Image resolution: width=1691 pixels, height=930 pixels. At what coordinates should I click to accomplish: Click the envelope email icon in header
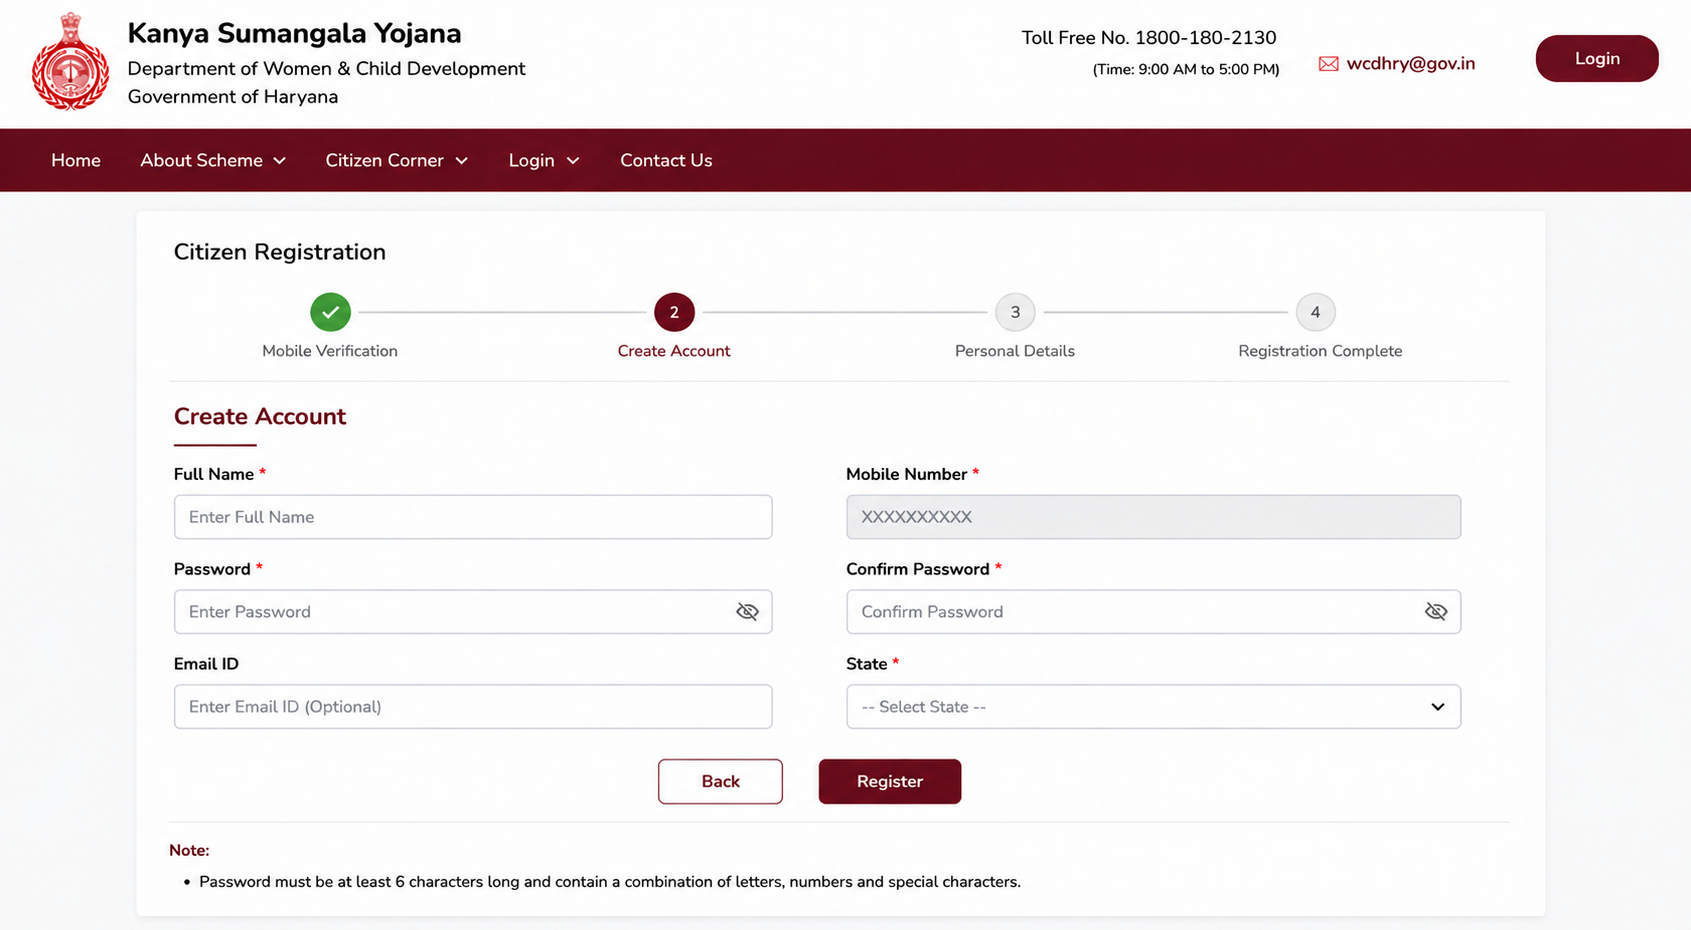coord(1328,64)
